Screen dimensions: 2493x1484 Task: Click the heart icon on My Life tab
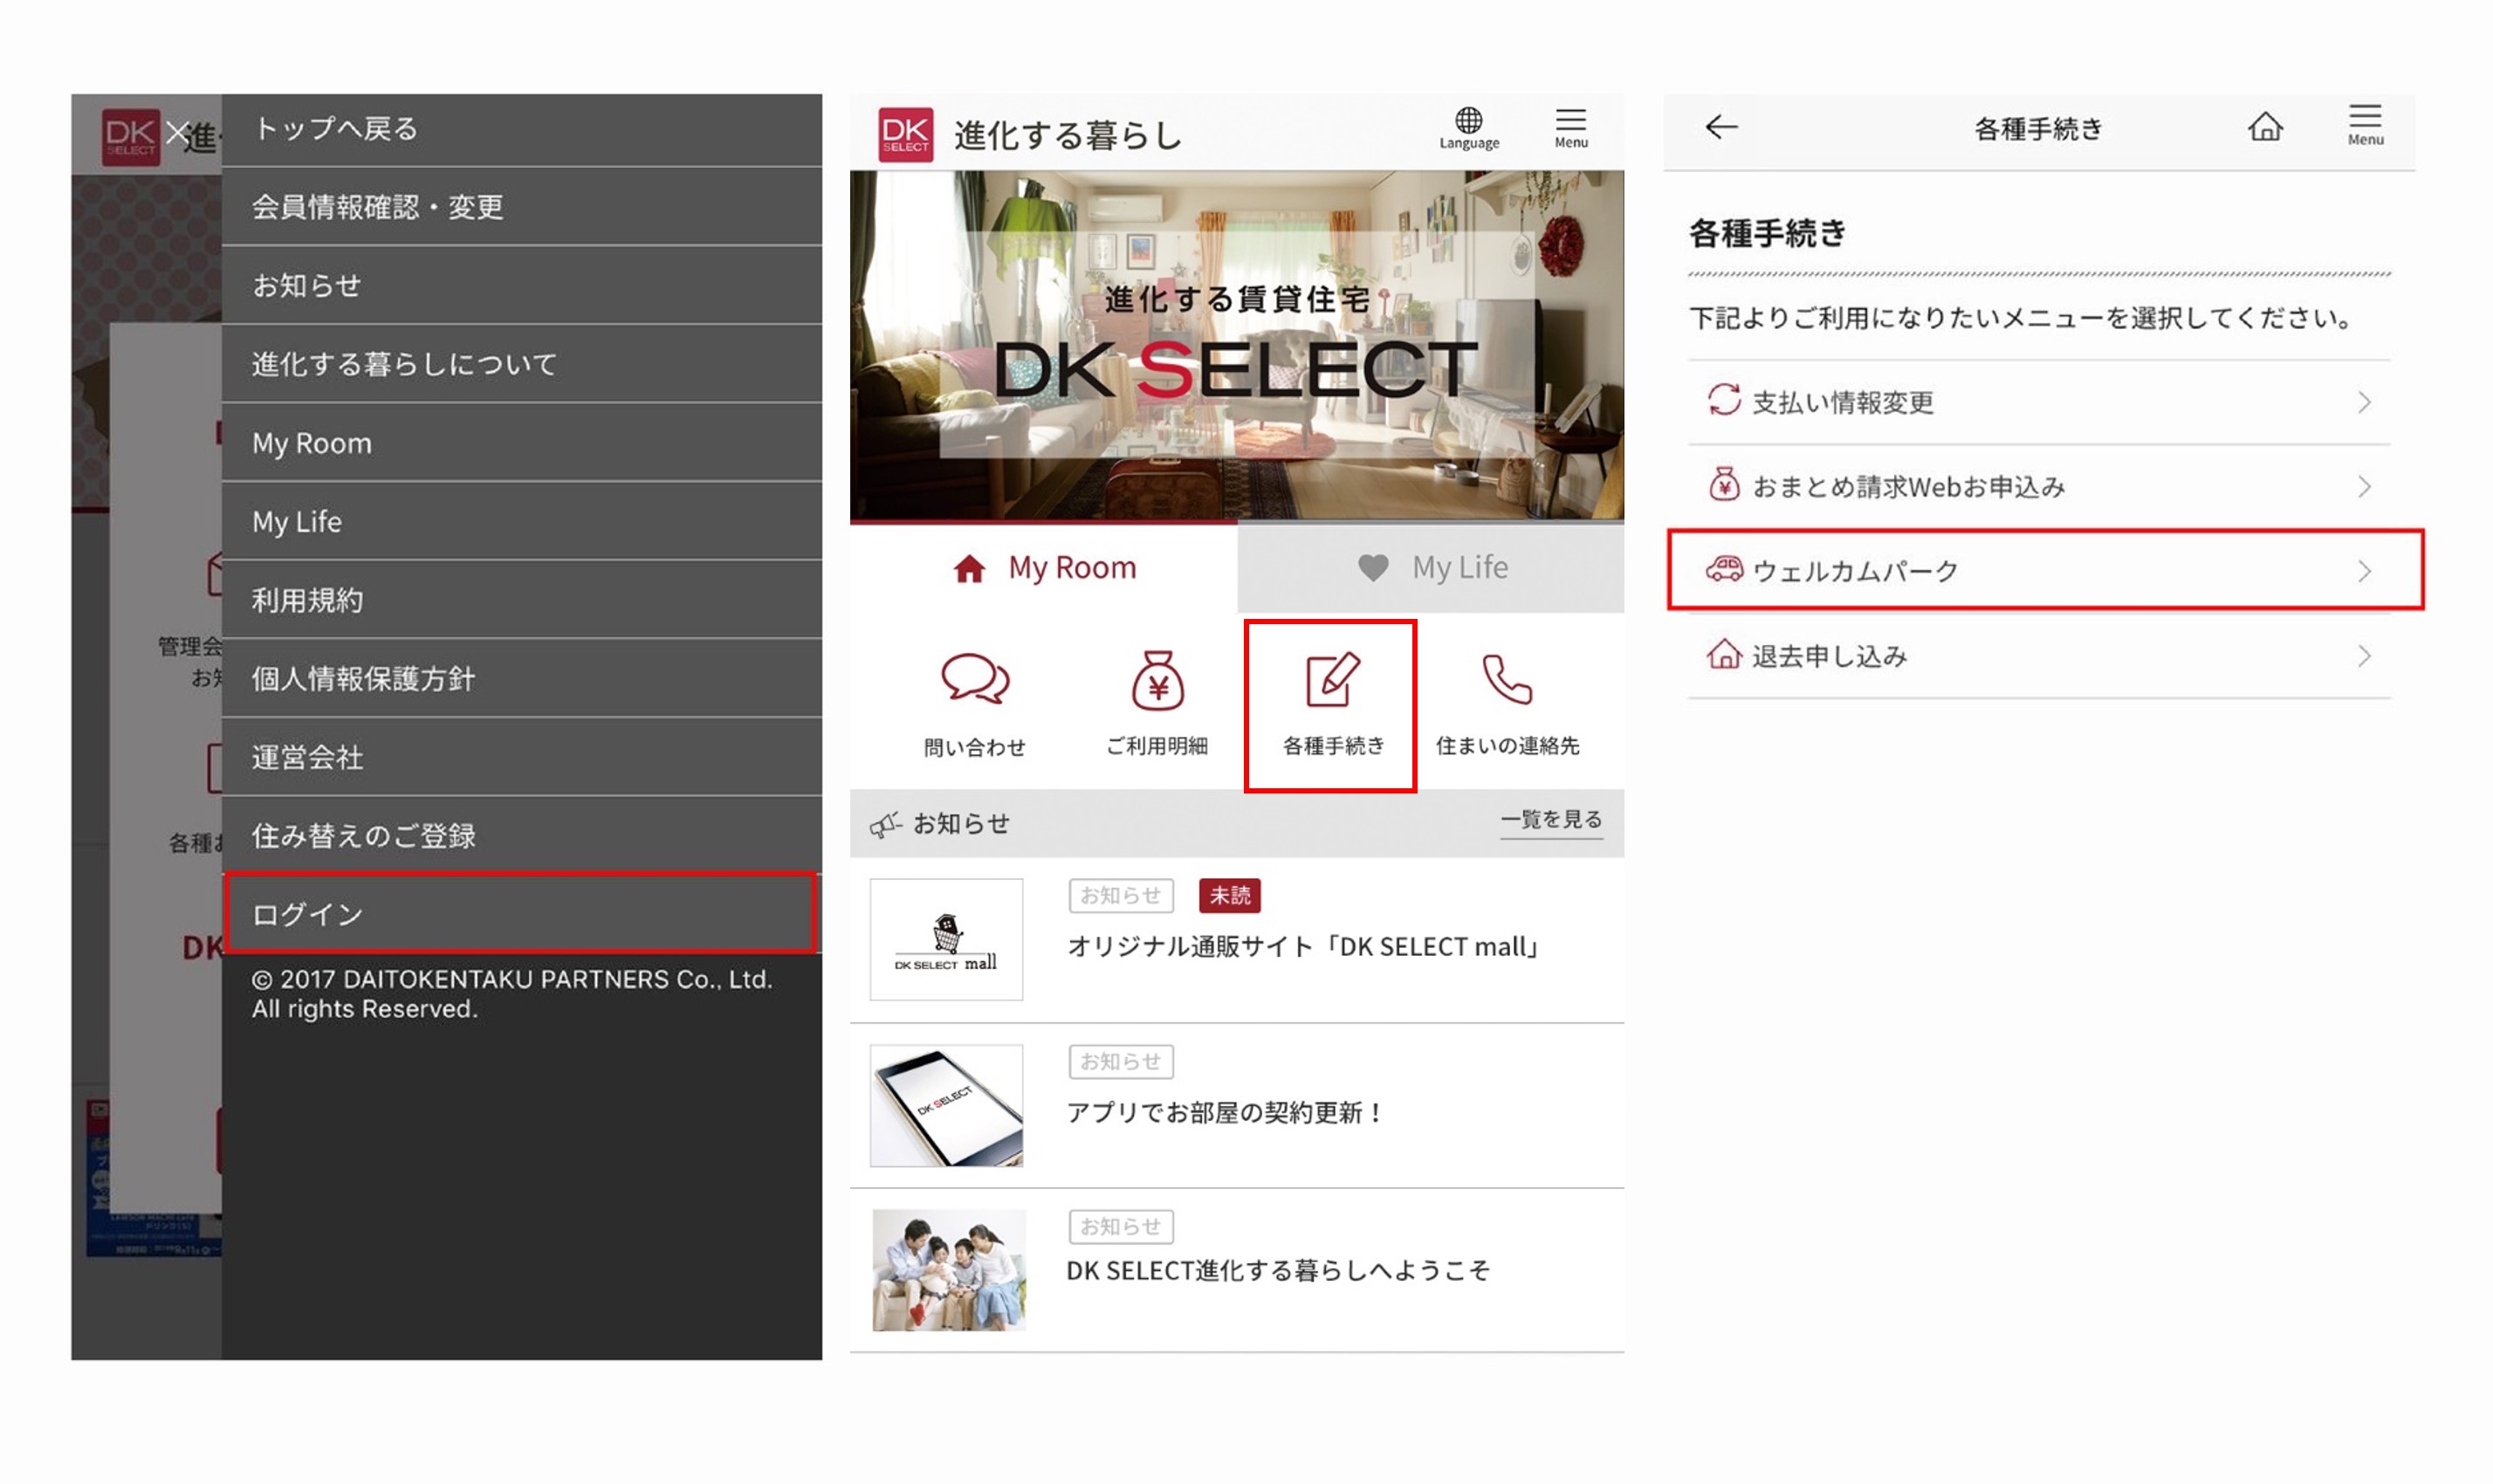[x=1372, y=568]
